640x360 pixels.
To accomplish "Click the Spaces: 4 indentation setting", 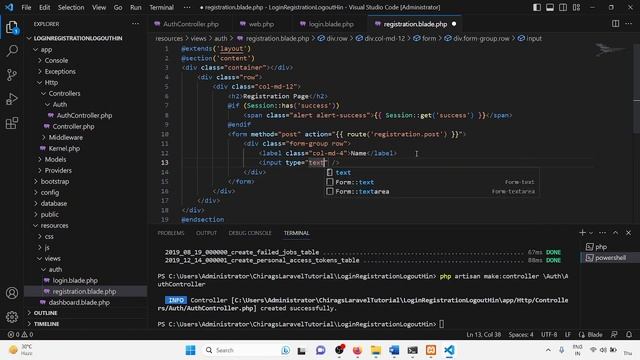I will [x=521, y=334].
